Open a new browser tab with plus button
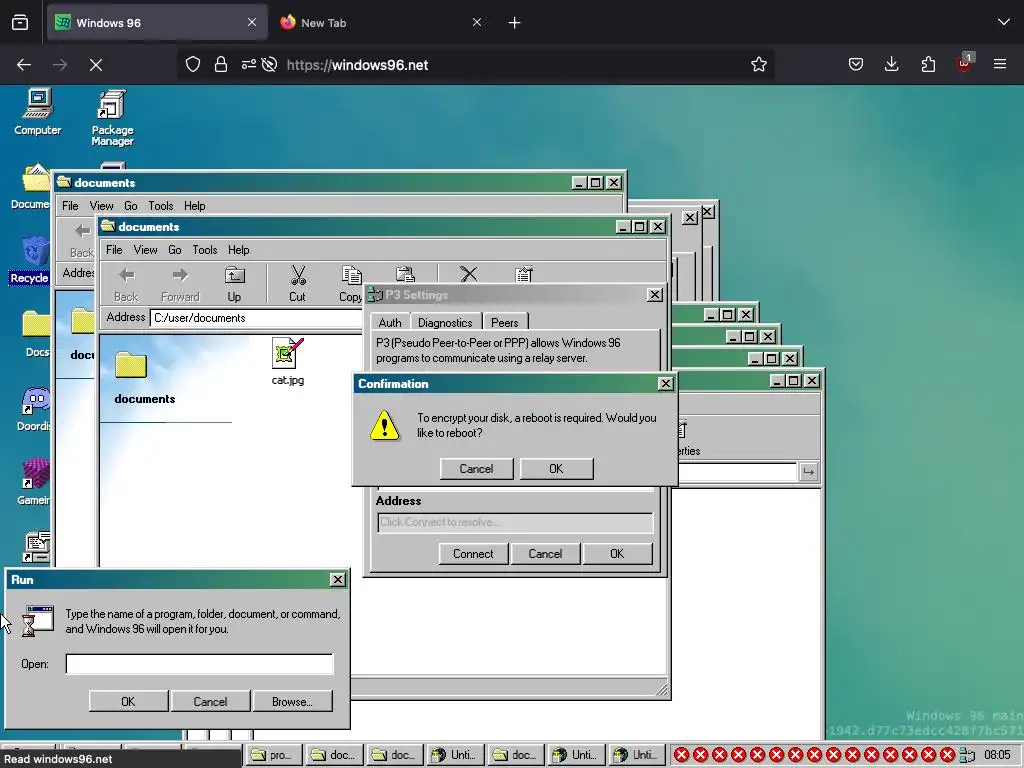 coord(515,23)
